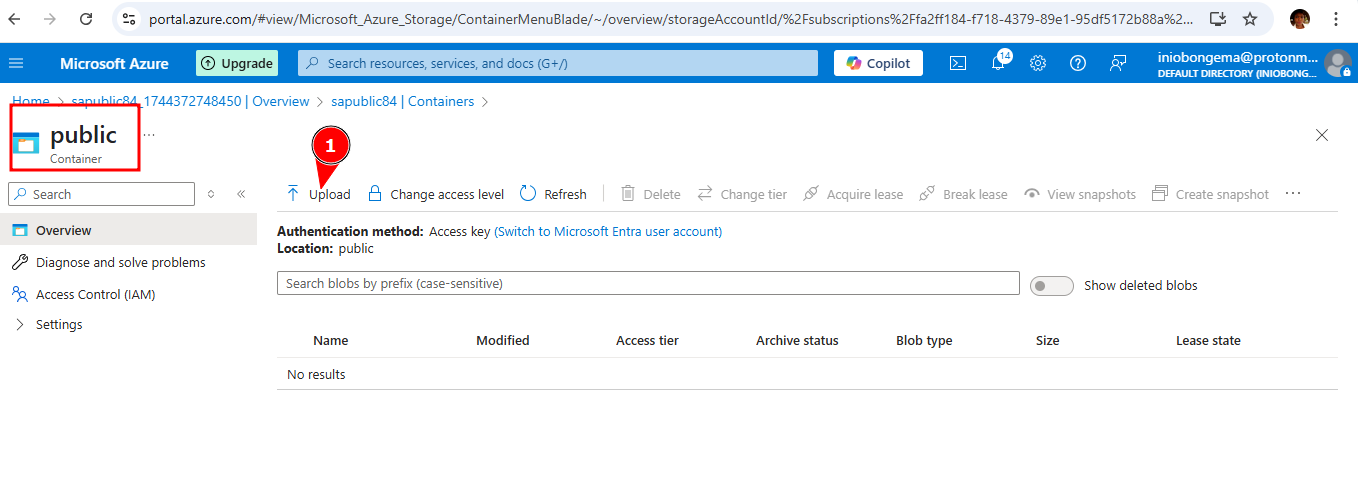Click the left menu Search field
1358x491 pixels.
click(101, 194)
